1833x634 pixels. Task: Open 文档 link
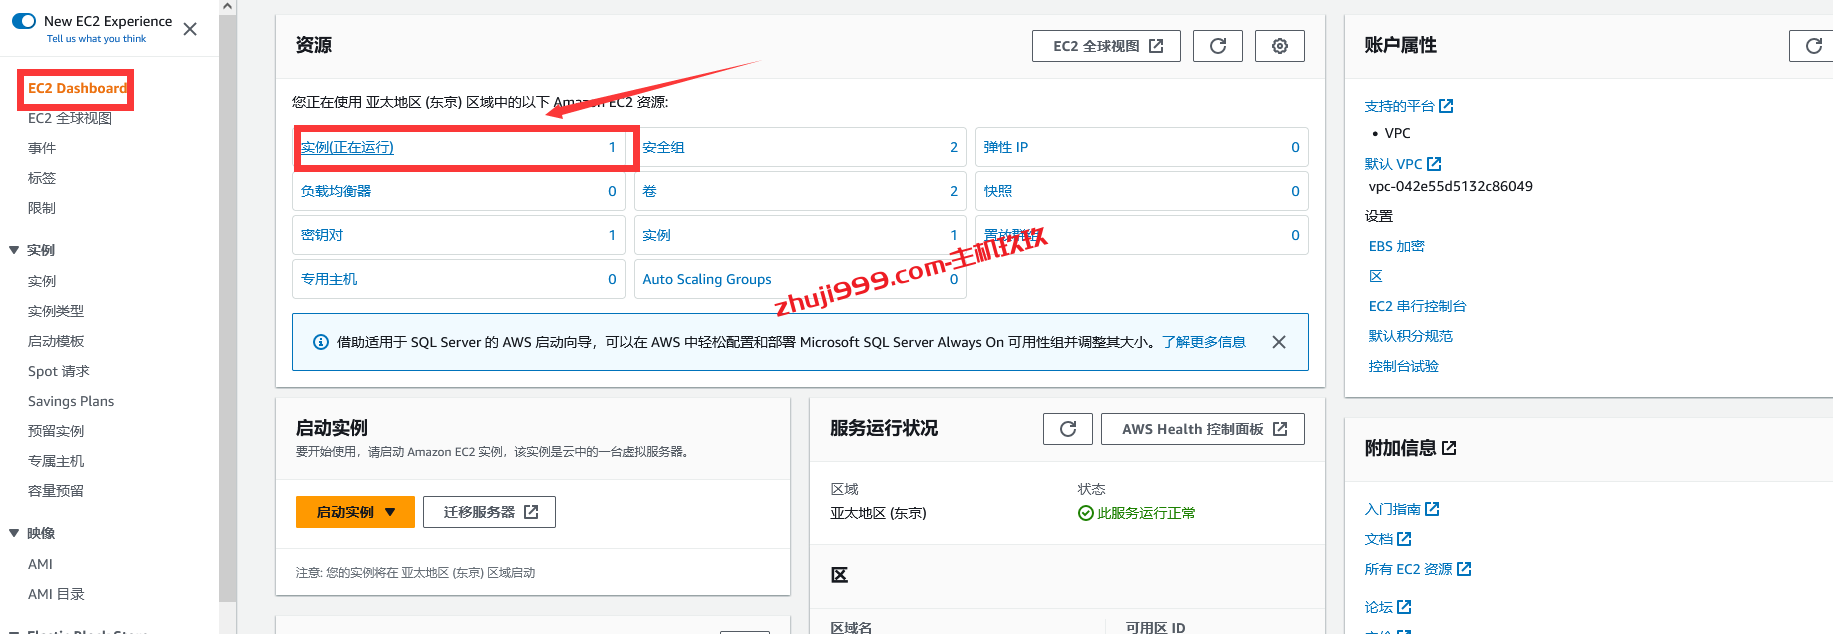1388,539
